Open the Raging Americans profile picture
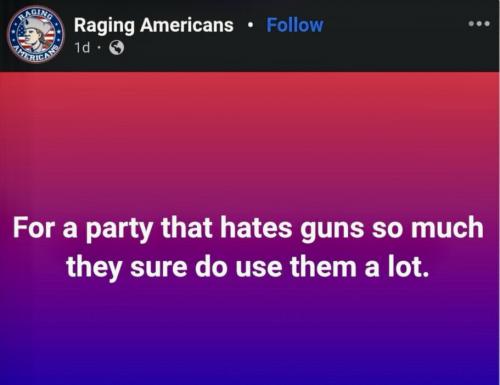The image size is (500, 385). (36, 34)
